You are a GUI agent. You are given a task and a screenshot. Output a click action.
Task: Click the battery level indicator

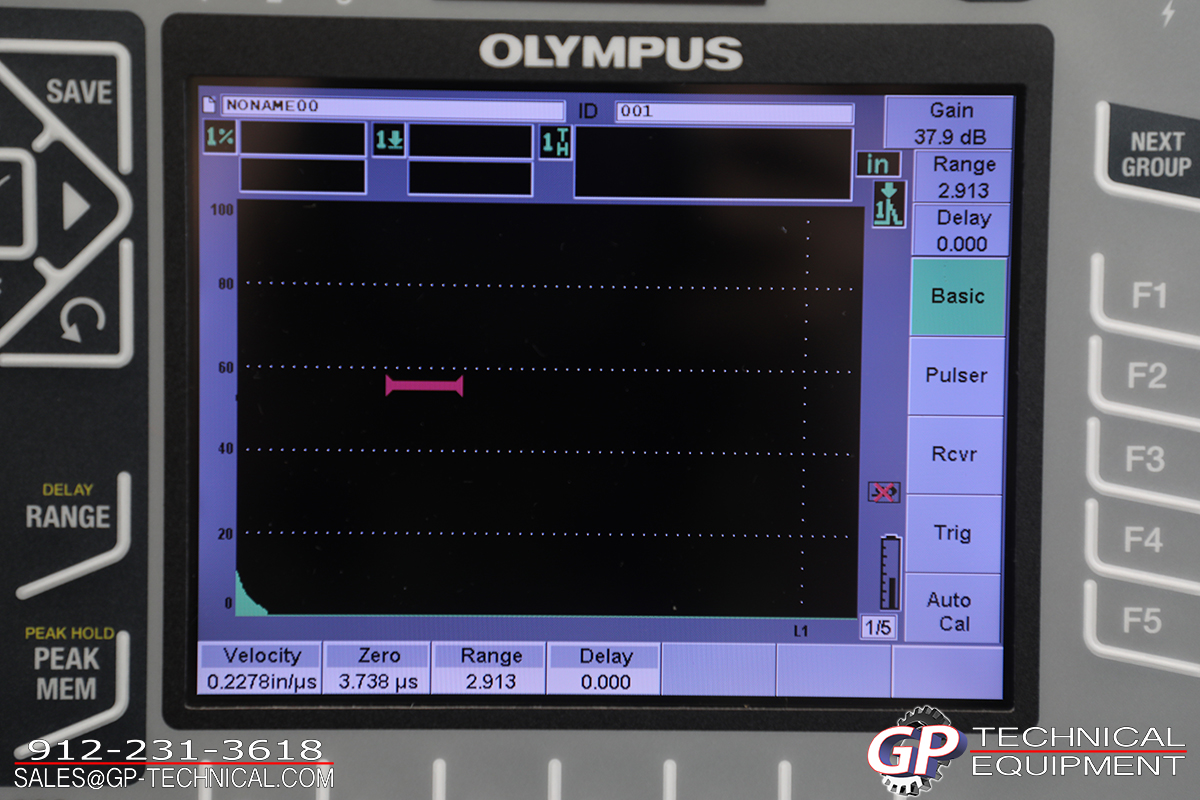889,571
